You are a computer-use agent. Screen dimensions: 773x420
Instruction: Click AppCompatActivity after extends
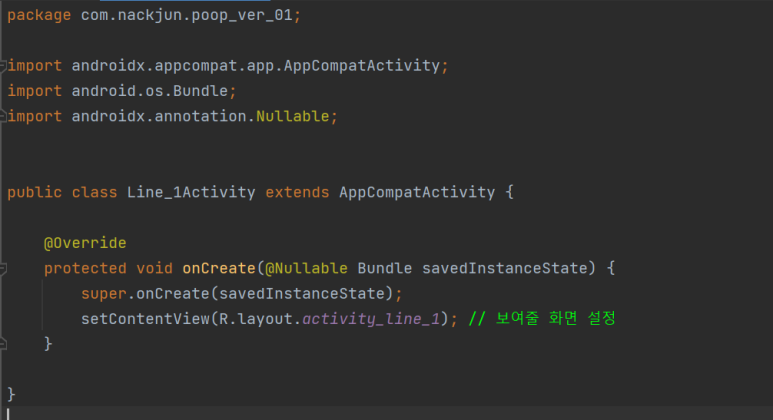click(x=417, y=192)
